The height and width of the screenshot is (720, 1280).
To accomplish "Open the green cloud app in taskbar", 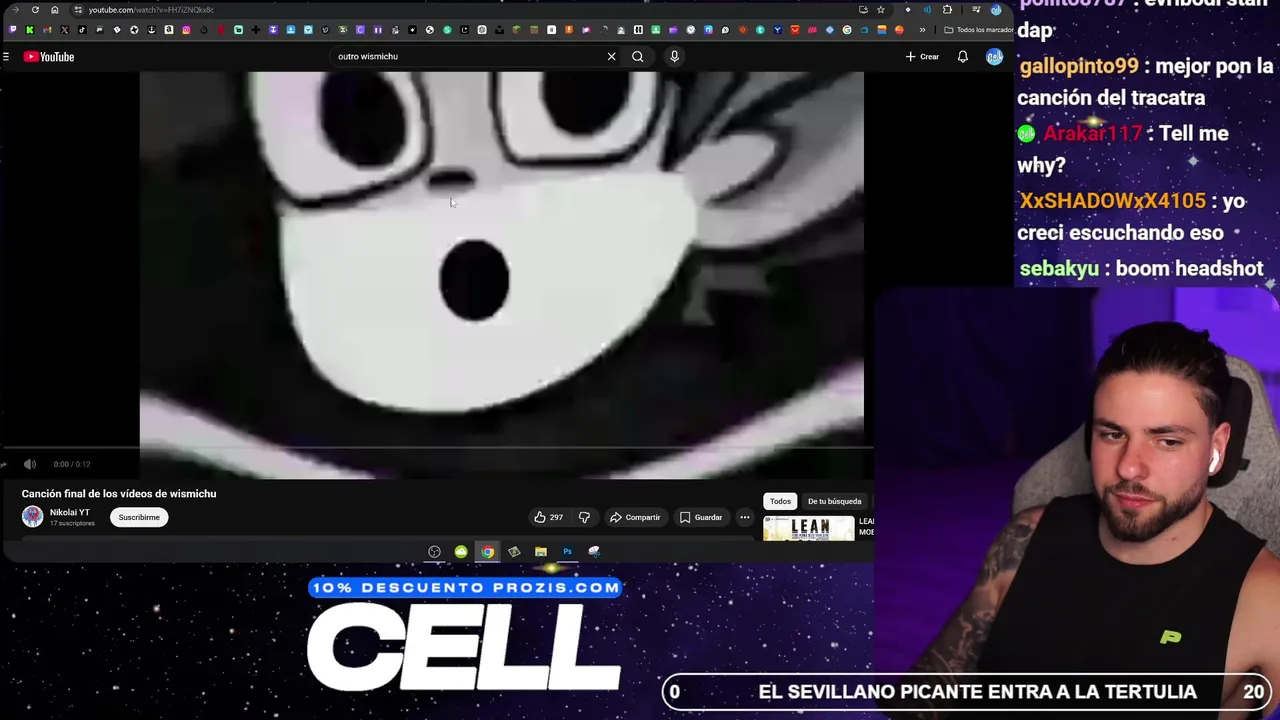I will (461, 552).
